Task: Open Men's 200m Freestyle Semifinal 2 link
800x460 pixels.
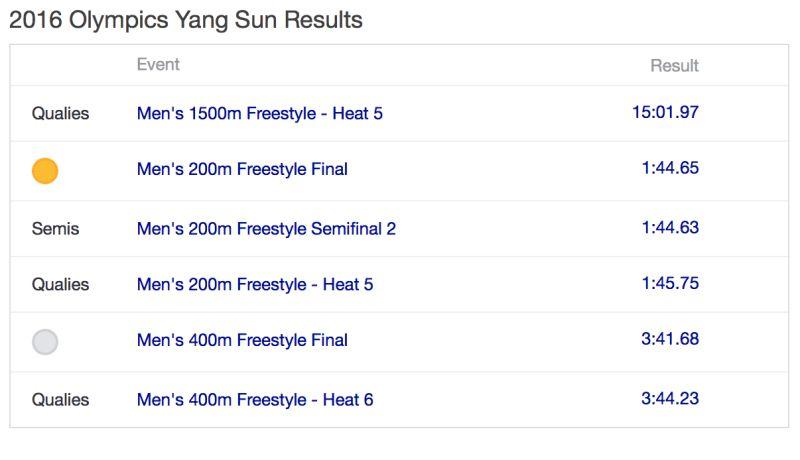Action: [266, 229]
